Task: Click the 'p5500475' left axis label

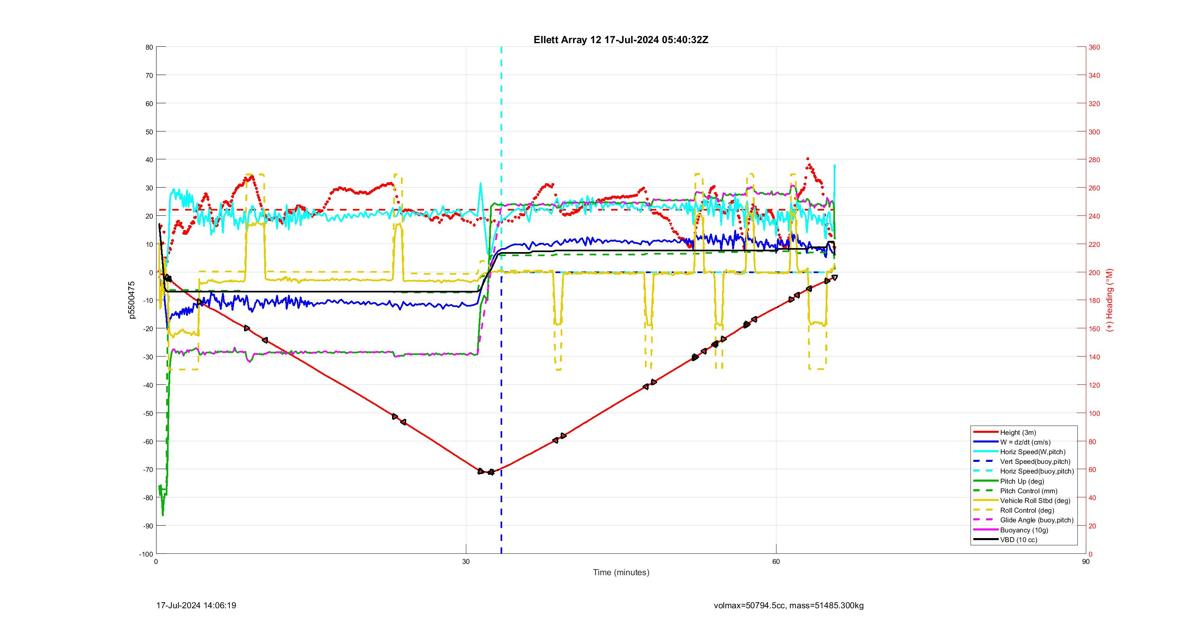Action: (x=131, y=300)
